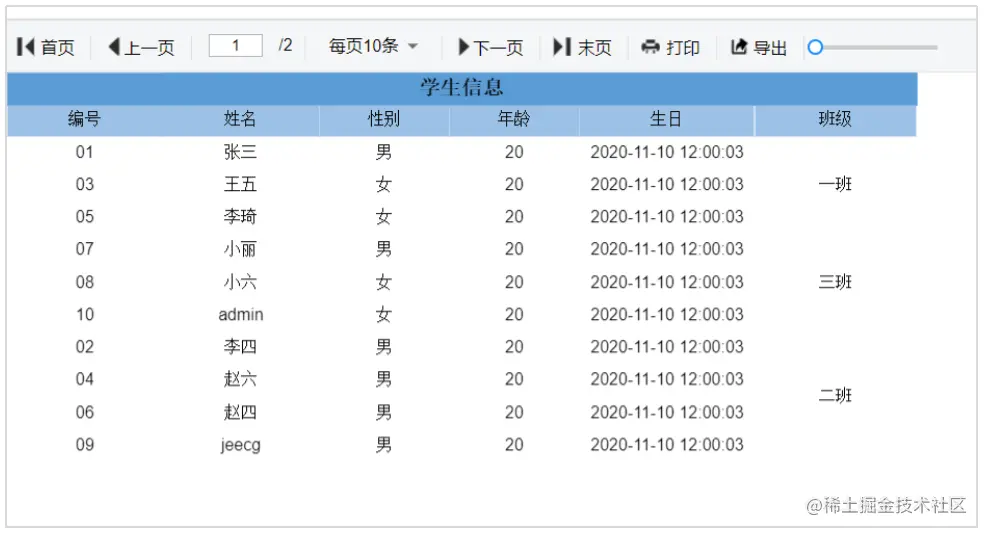This screenshot has height=533, width=984.
Task: Click the 生日 column header
Action: (x=666, y=119)
